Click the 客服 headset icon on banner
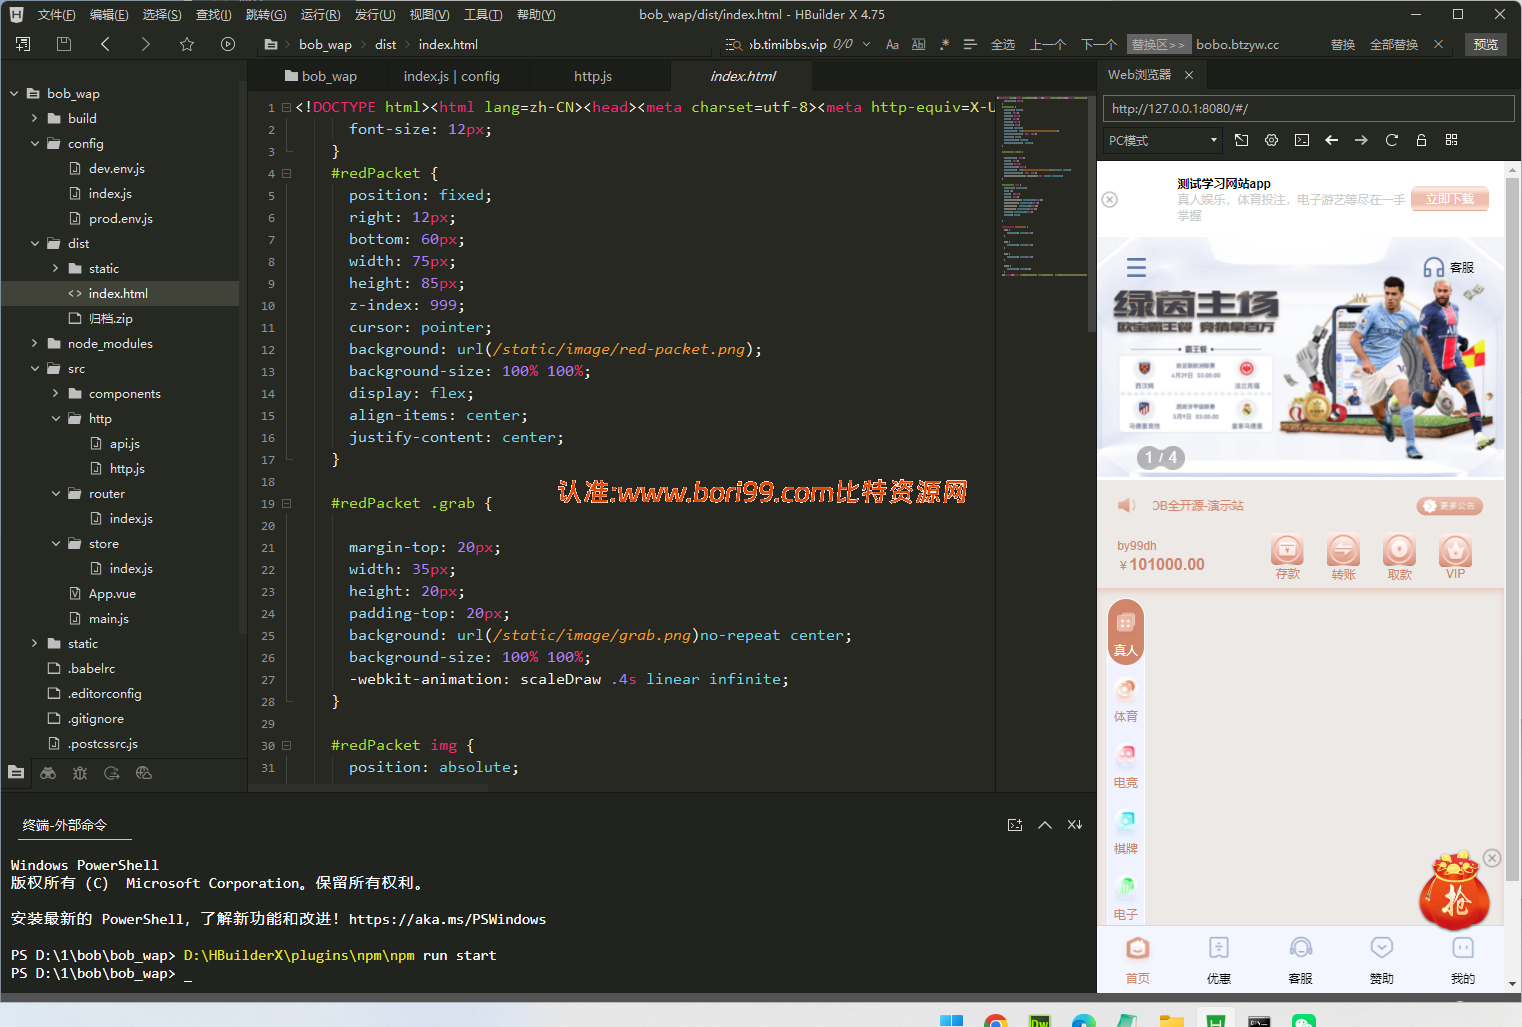 [x=1434, y=267]
